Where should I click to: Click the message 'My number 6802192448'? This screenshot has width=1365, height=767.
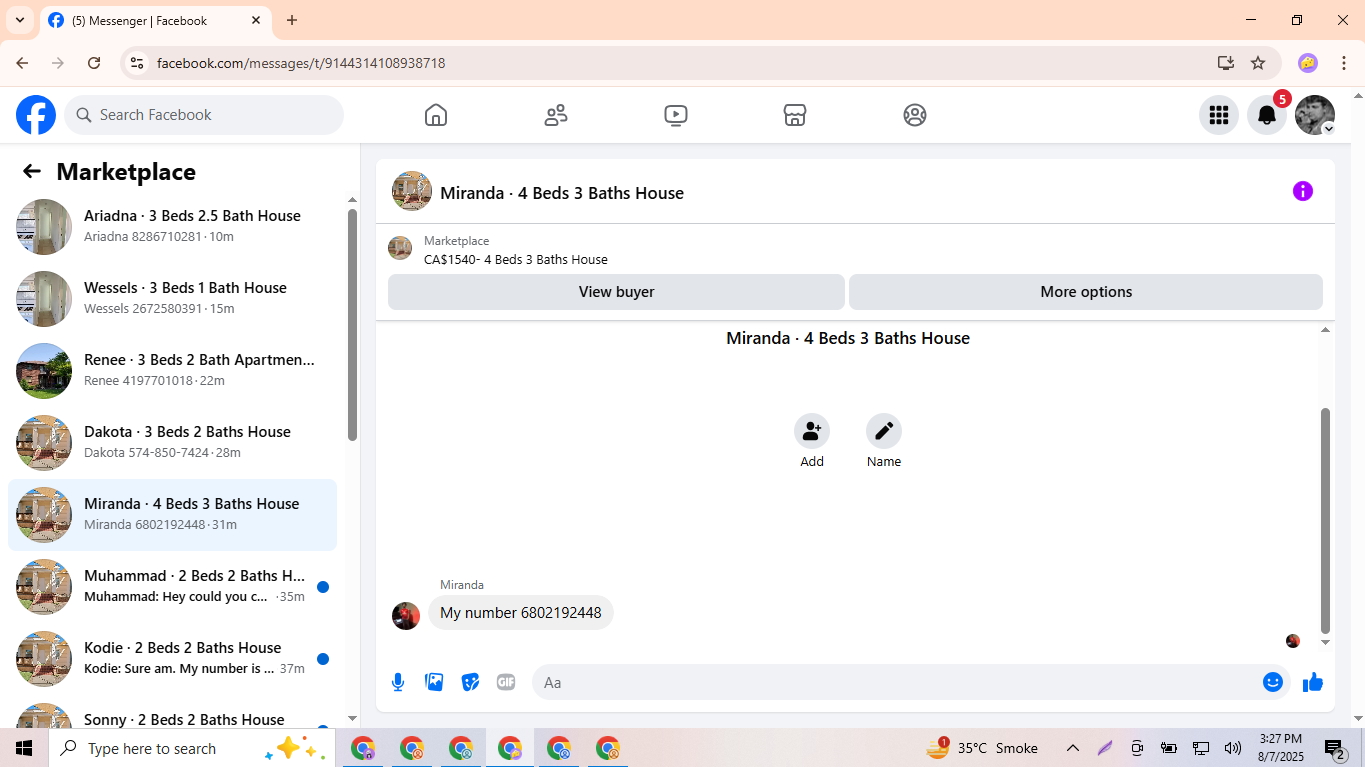pyautogui.click(x=521, y=613)
